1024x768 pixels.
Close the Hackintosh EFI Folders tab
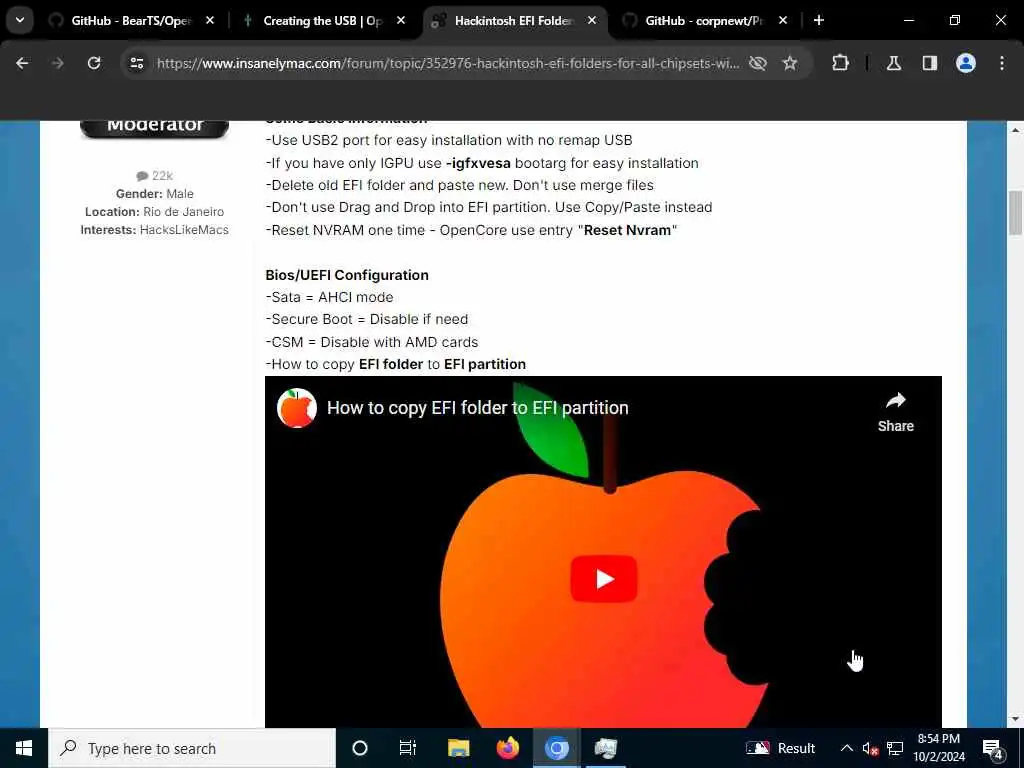[x=592, y=21]
